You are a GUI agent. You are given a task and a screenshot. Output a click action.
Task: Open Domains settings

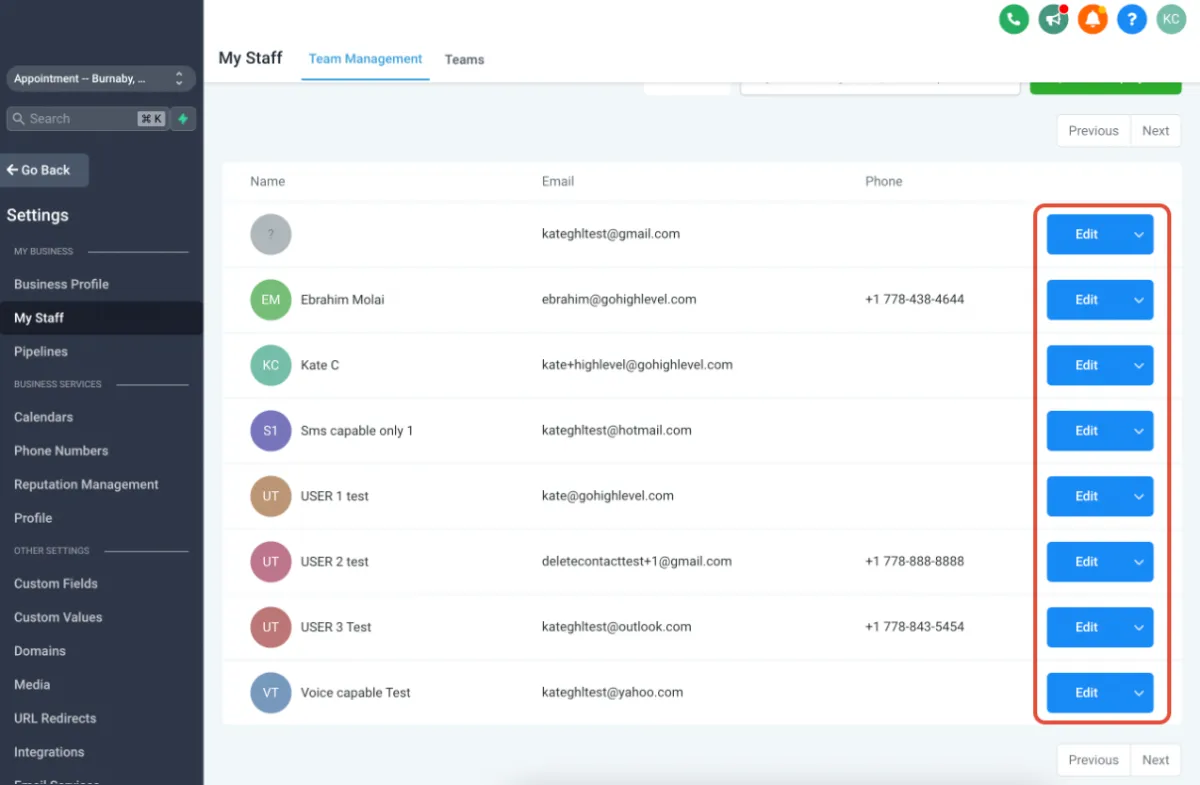click(40, 651)
